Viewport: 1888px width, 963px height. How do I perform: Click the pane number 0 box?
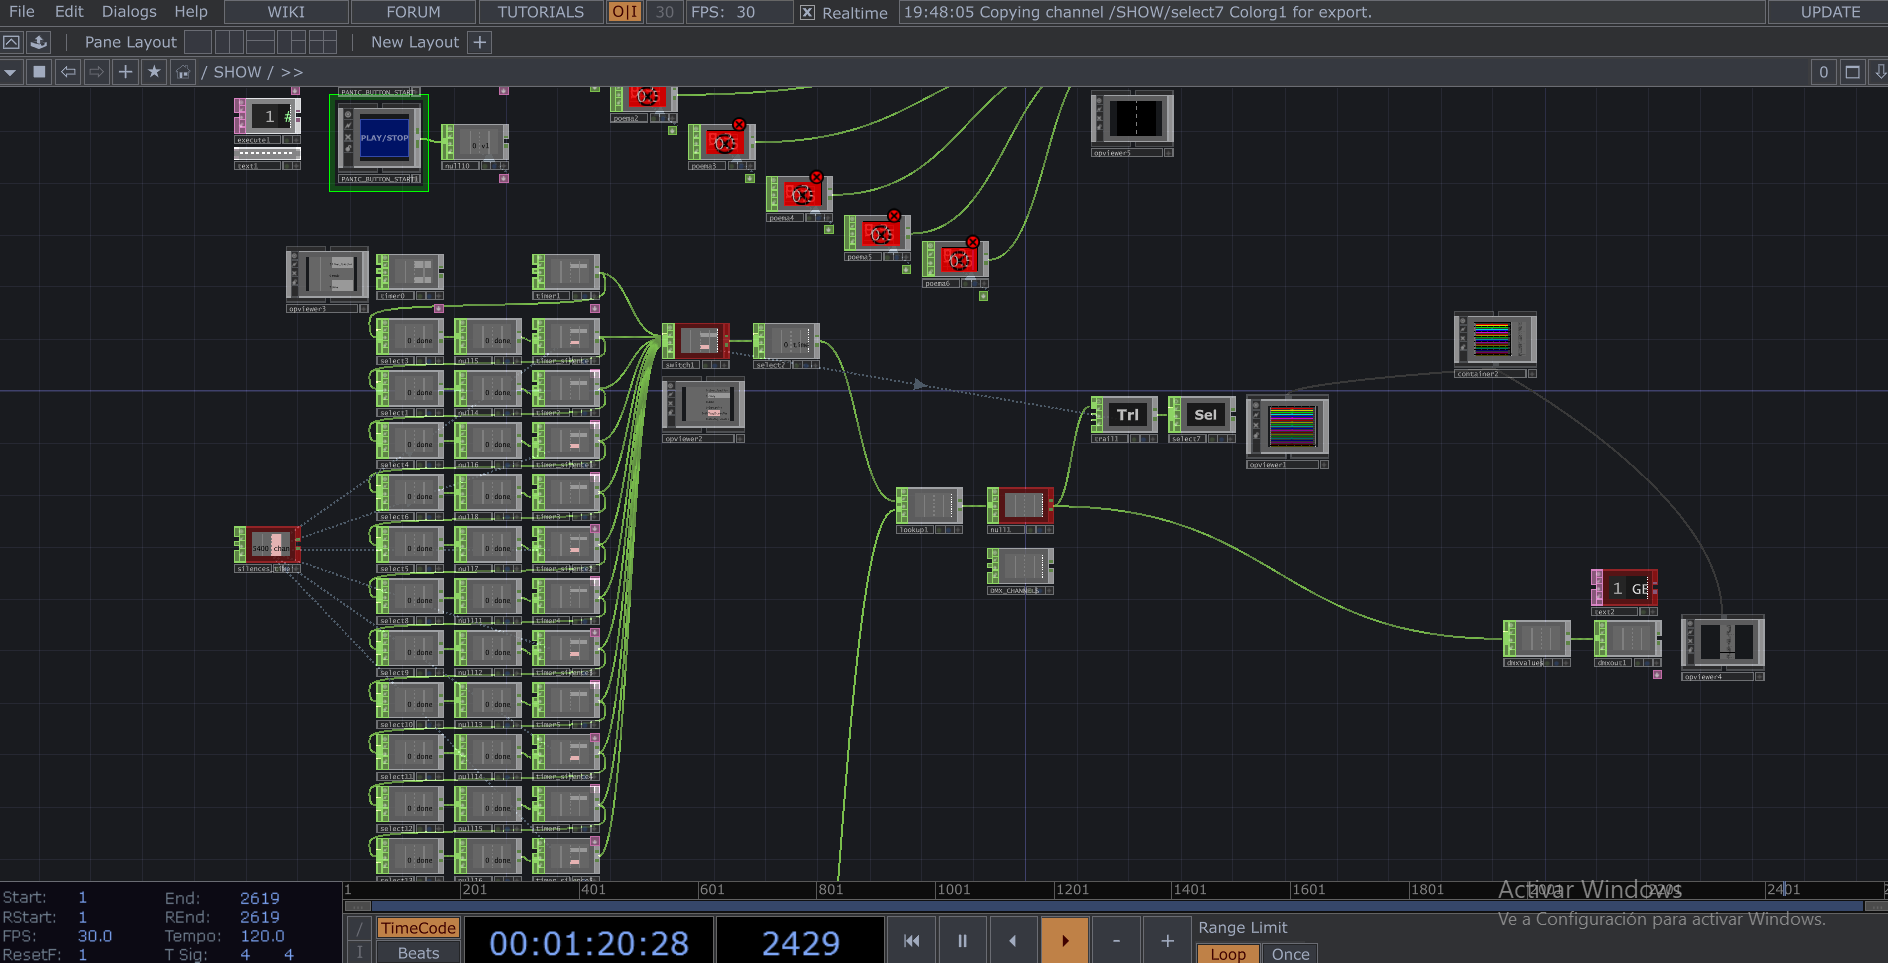click(1824, 72)
